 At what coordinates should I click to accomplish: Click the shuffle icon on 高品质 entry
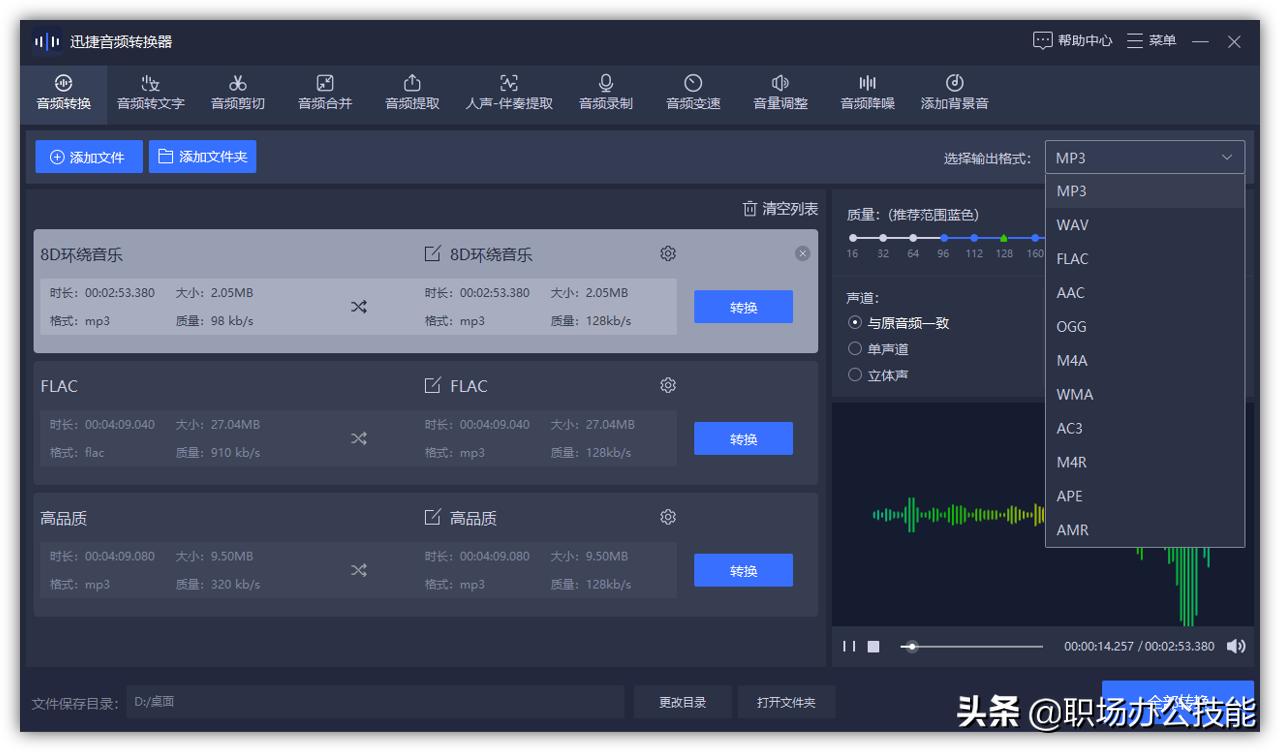(x=359, y=570)
